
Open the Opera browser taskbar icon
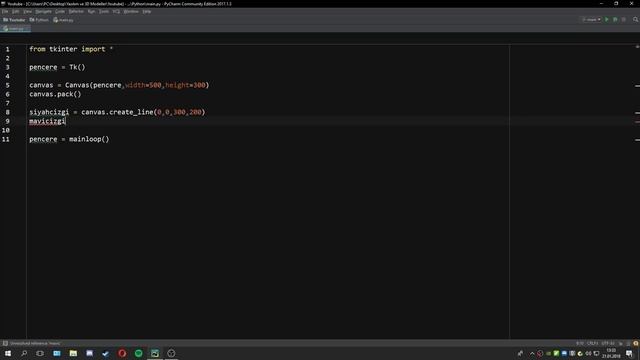[122, 353]
